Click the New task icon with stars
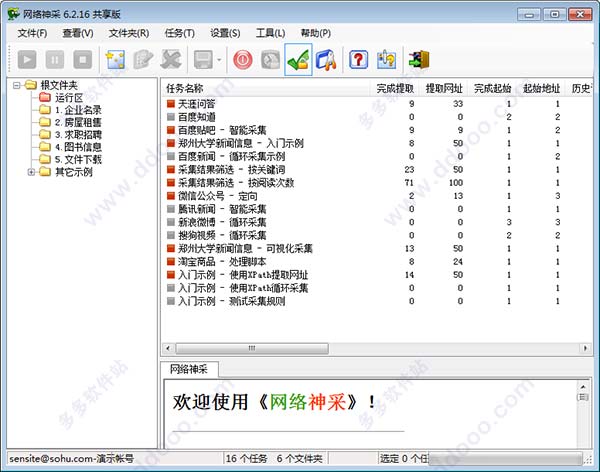Image resolution: width=600 pixels, height=472 pixels. click(116, 60)
